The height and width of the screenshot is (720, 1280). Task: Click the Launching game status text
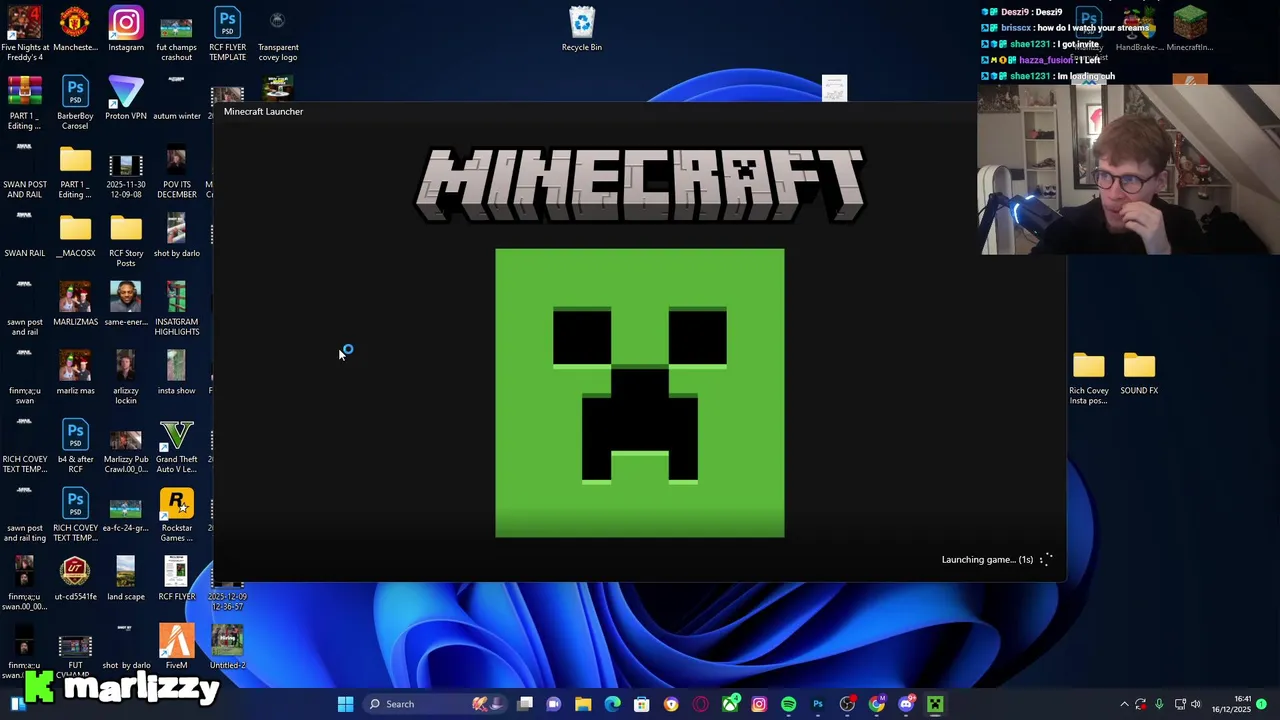987,559
